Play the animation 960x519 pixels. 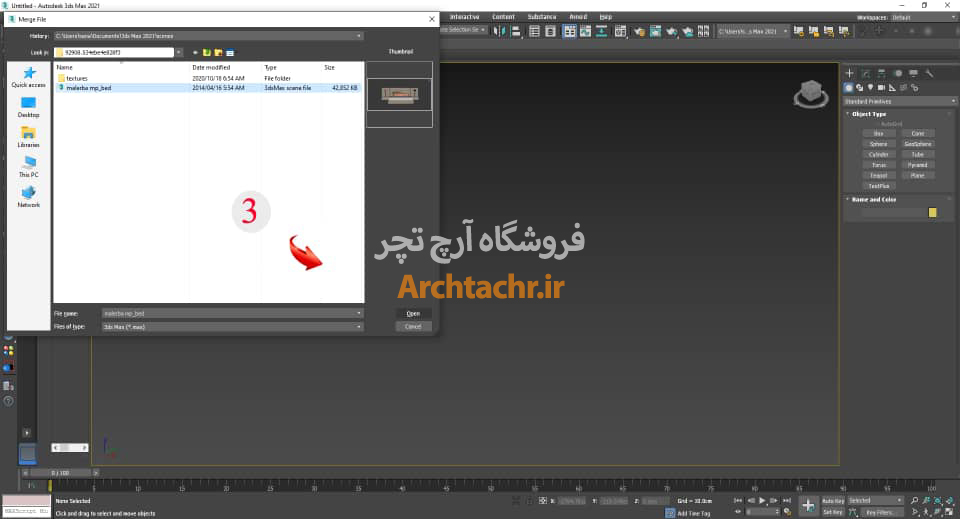[762, 501]
